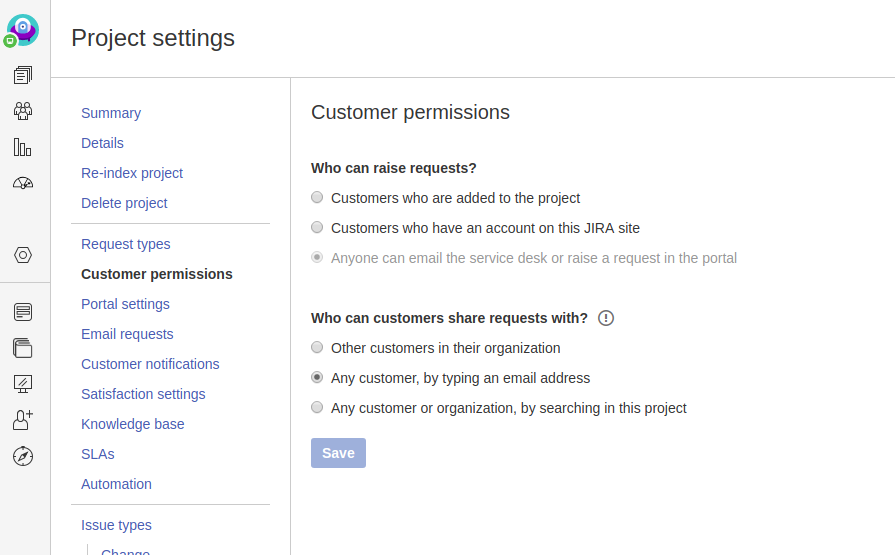Select 'Any customer or organization' radio option

point(317,408)
